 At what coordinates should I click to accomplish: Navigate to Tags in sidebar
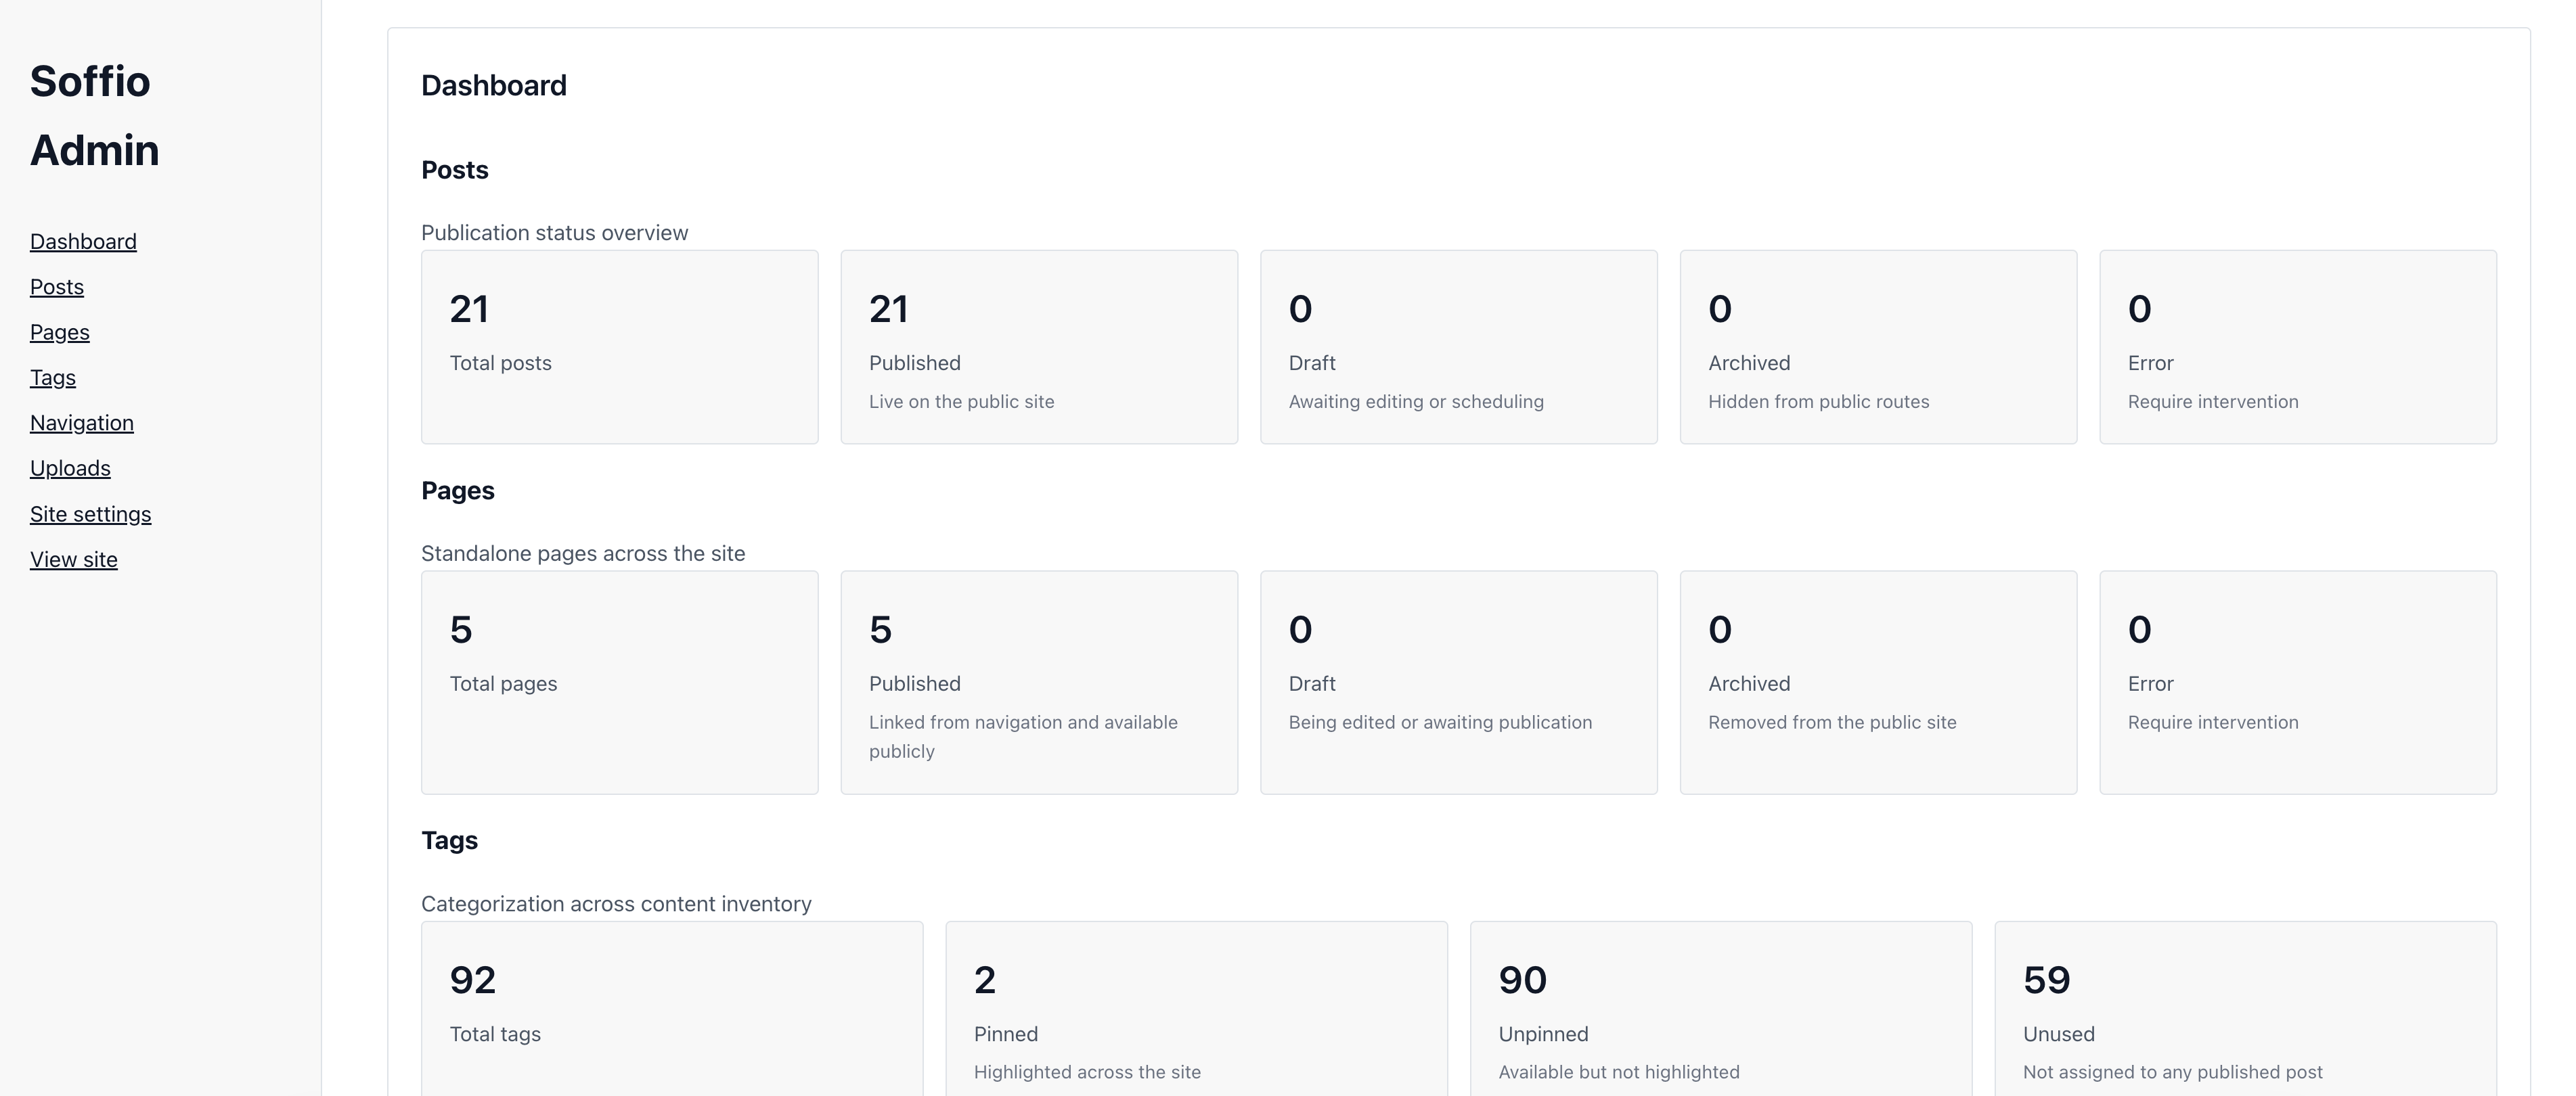(53, 378)
